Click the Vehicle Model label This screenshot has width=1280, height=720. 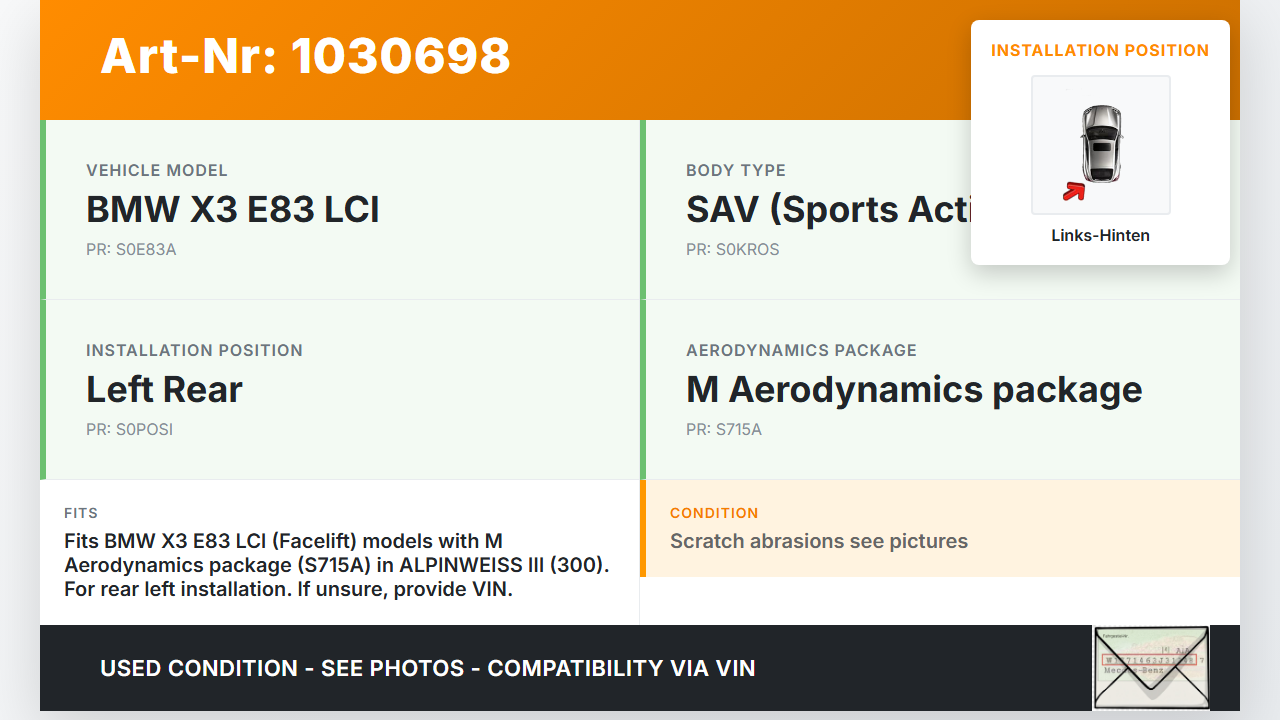157,170
